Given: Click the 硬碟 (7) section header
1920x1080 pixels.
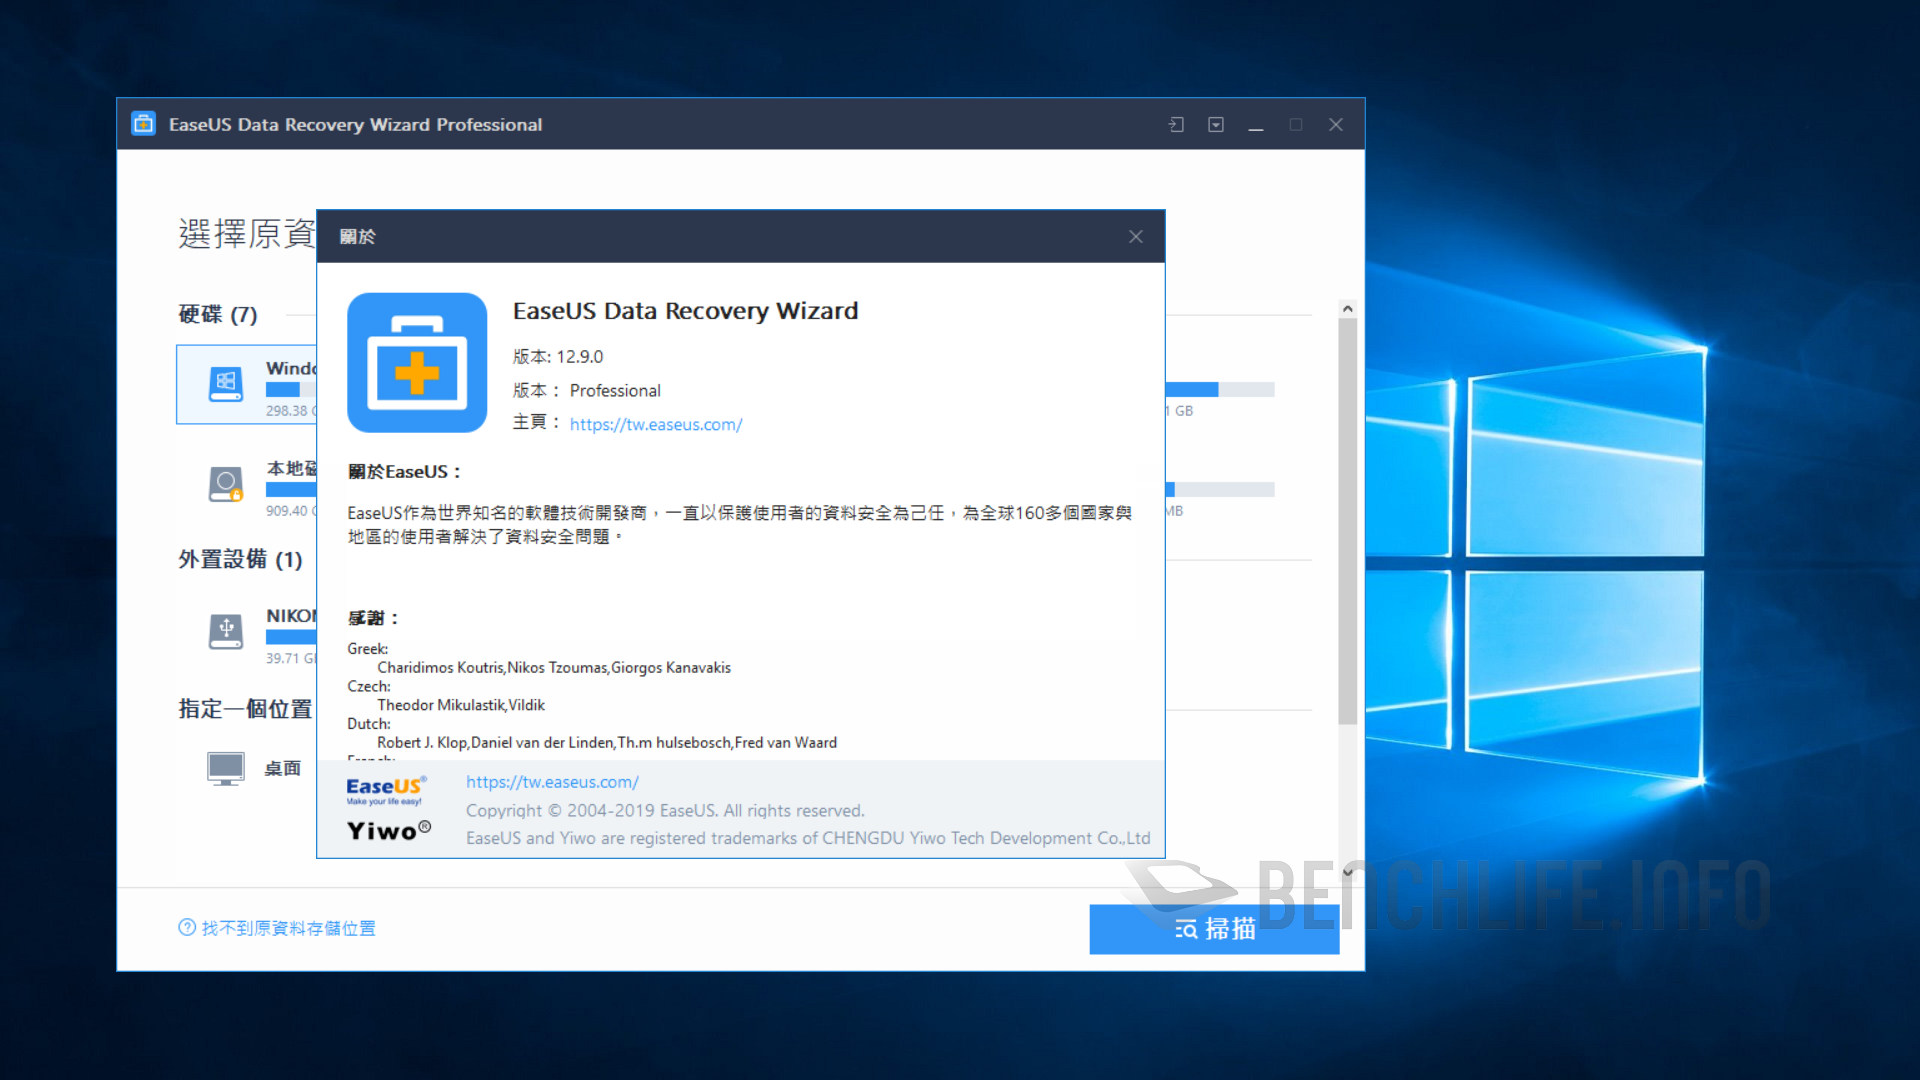Looking at the screenshot, I should [218, 314].
